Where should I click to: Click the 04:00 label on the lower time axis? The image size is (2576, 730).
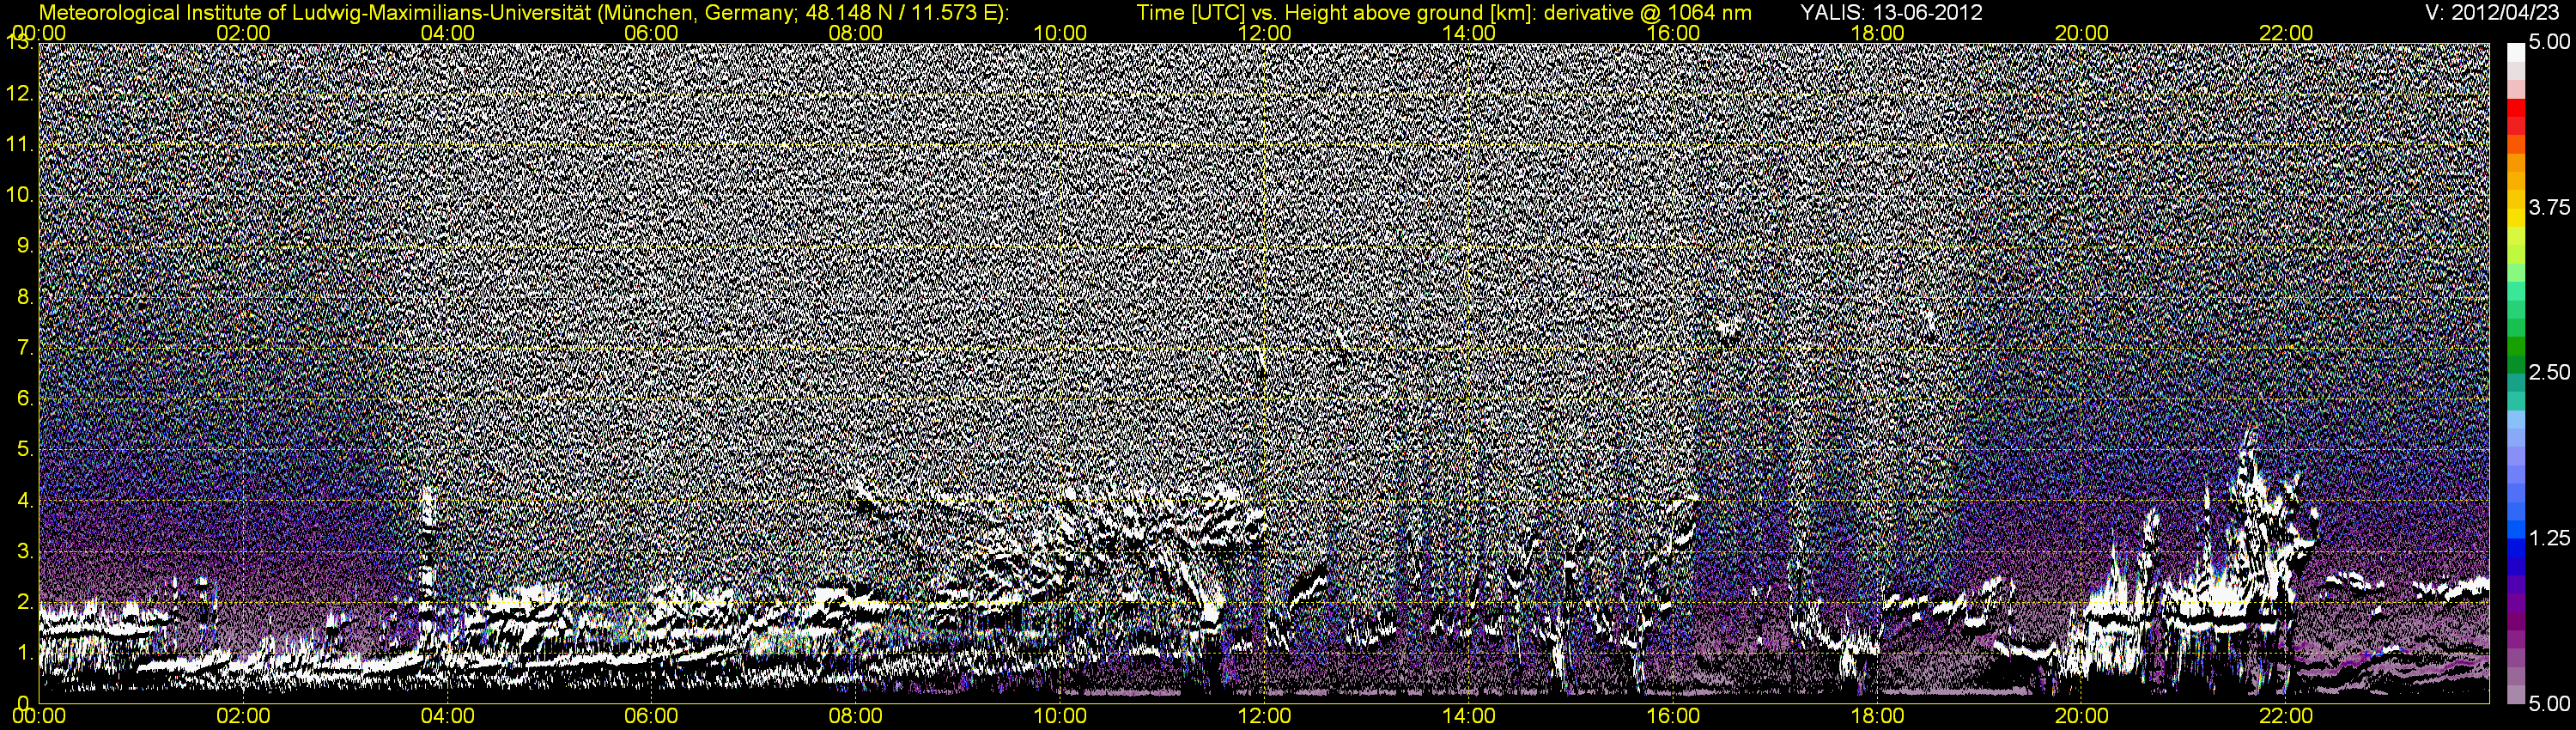coord(447,716)
